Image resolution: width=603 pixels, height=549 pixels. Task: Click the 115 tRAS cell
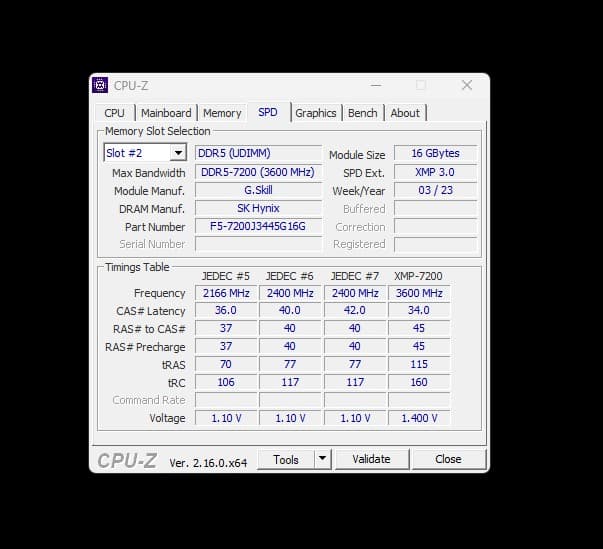point(419,364)
